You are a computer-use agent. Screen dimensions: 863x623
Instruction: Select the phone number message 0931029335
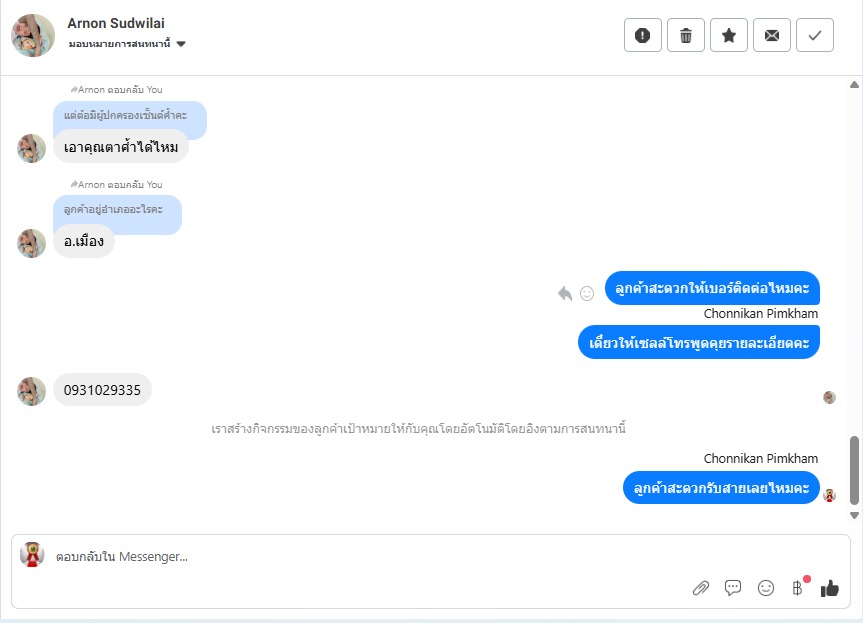point(102,390)
